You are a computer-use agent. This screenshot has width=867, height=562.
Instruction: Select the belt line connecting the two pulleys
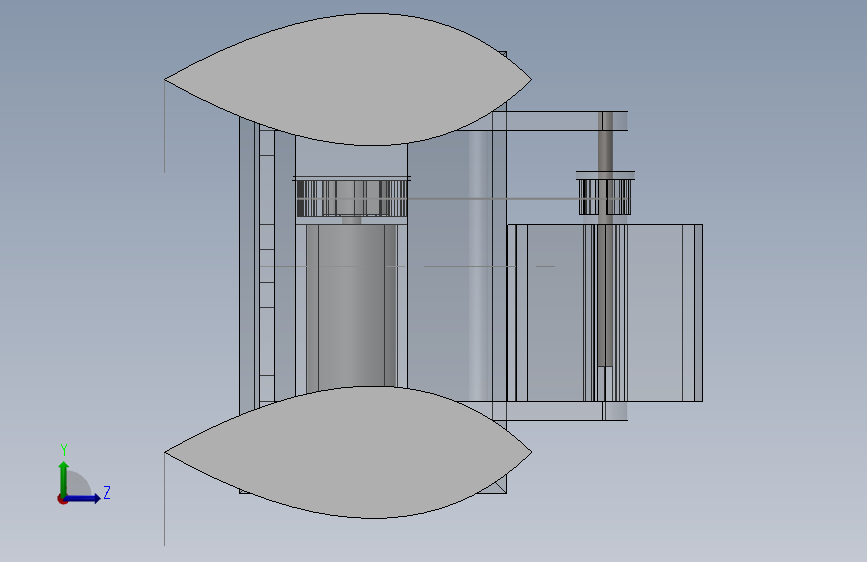tap(493, 198)
